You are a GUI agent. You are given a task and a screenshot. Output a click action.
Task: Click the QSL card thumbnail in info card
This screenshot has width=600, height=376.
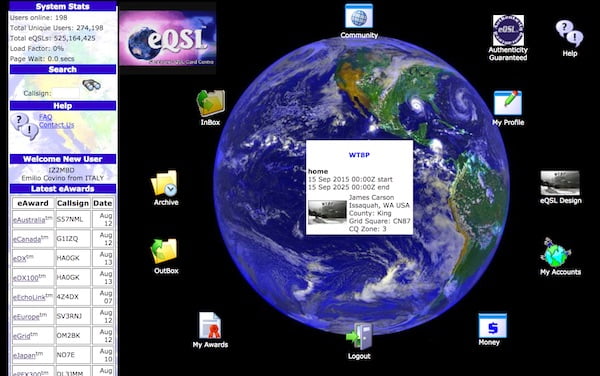pos(327,212)
